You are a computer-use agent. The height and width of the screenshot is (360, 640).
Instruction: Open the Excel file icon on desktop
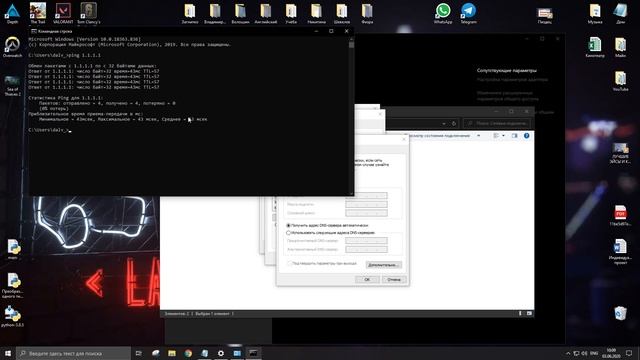tap(595, 47)
